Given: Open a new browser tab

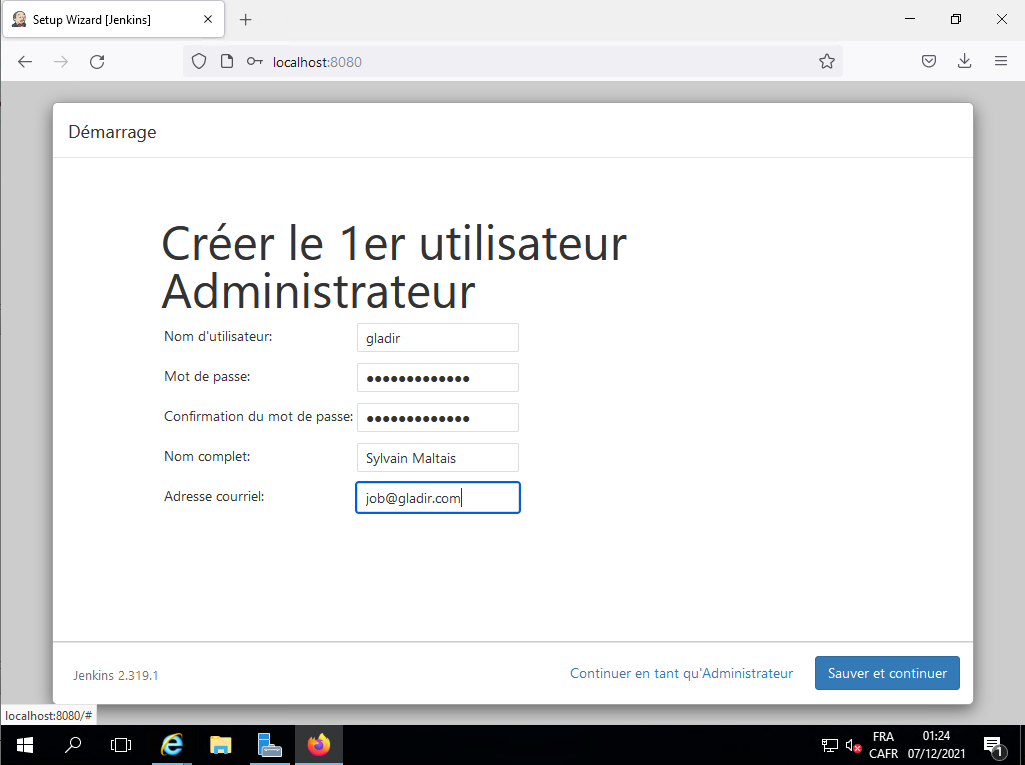Looking at the screenshot, I should 246,20.
